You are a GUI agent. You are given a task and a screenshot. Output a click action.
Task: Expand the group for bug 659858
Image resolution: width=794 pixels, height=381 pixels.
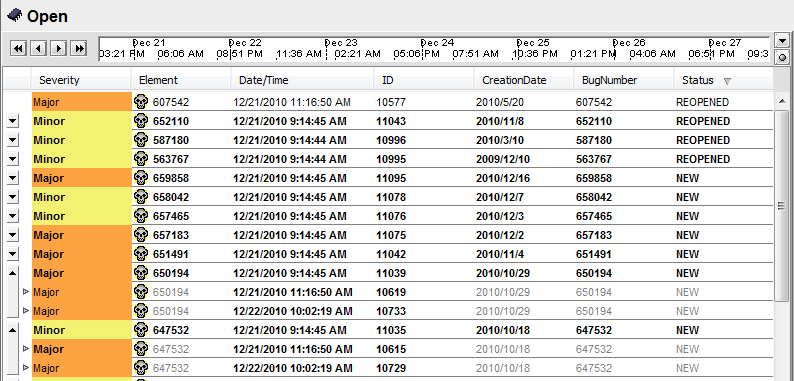[x=13, y=178]
